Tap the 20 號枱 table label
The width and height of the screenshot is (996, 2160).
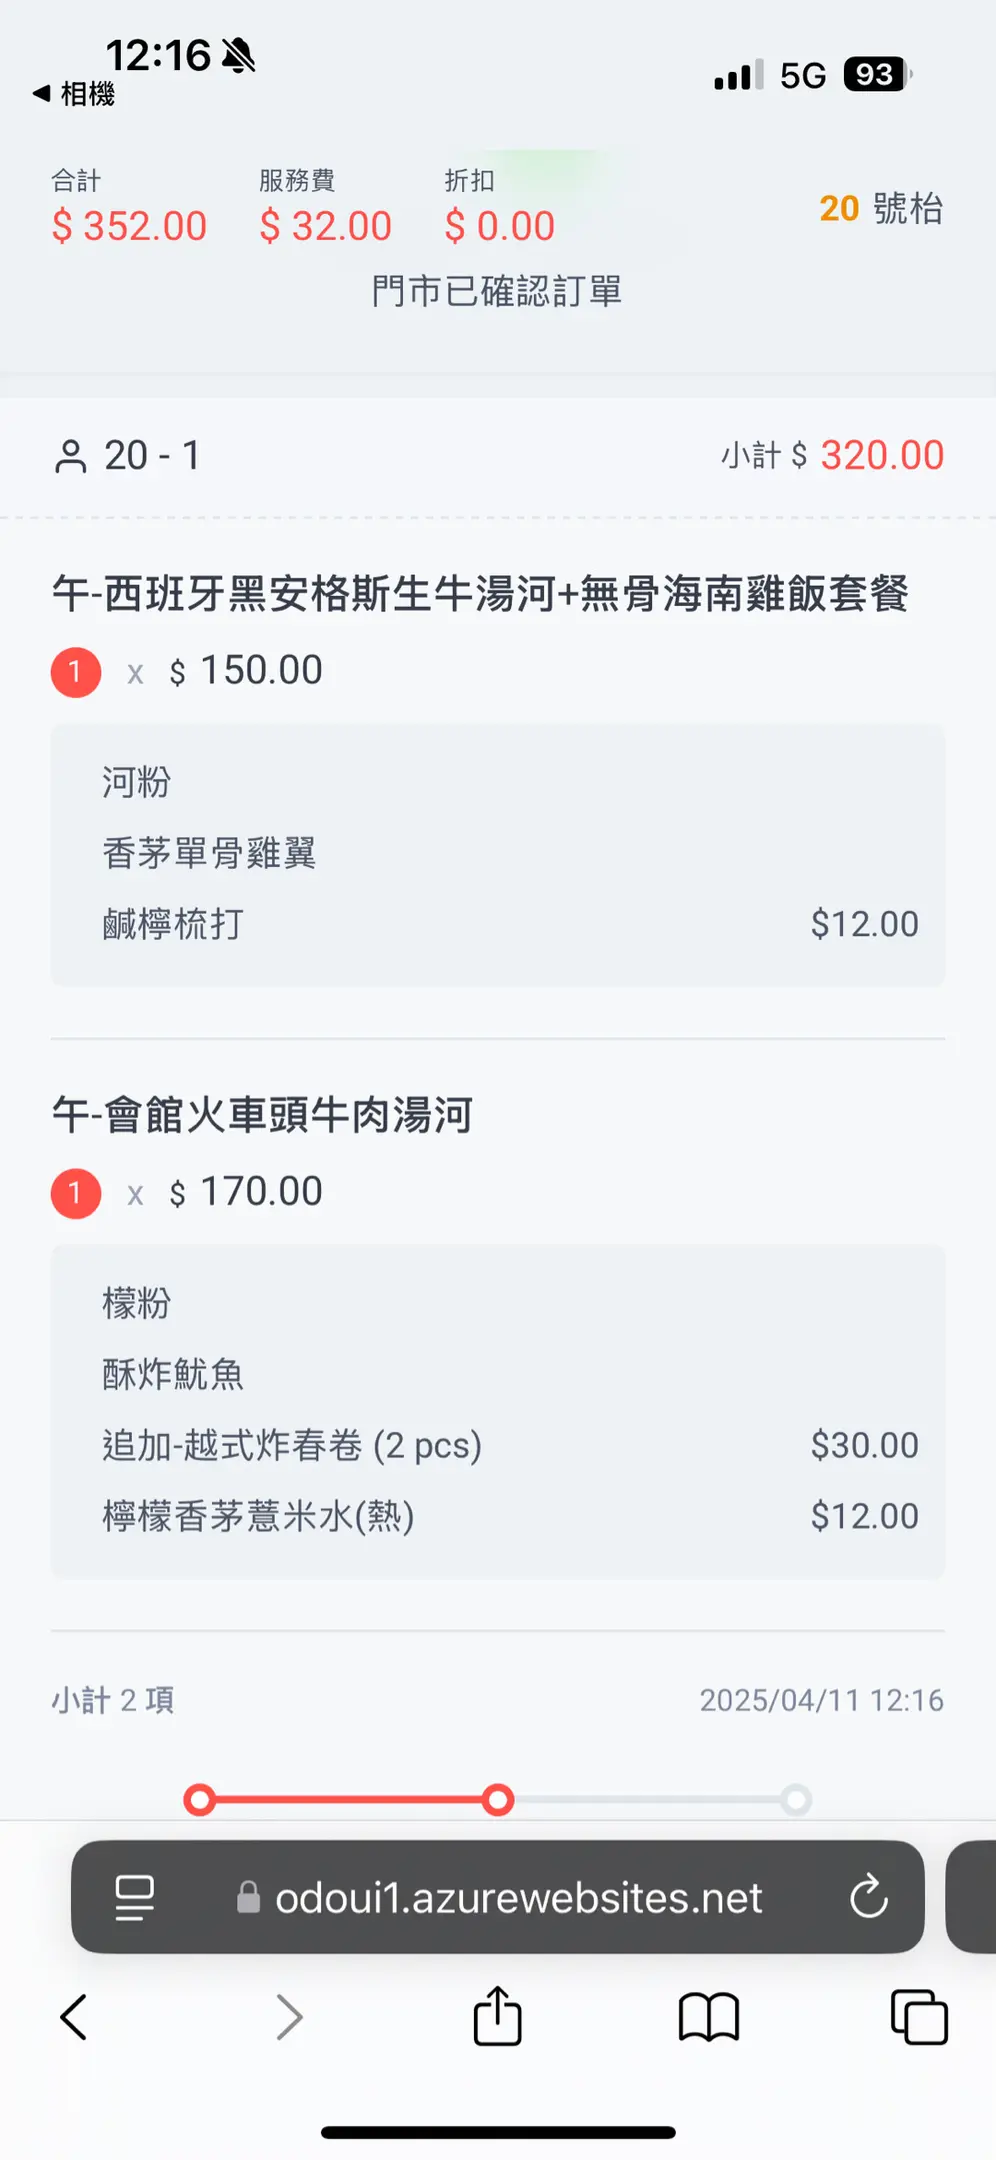pyautogui.click(x=880, y=209)
